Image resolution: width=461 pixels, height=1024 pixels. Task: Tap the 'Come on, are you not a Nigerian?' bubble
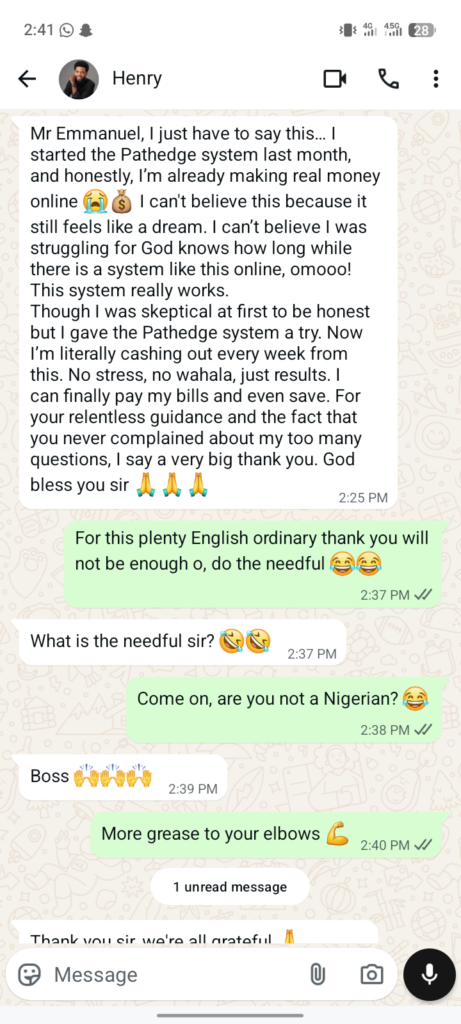pyautogui.click(x=283, y=709)
